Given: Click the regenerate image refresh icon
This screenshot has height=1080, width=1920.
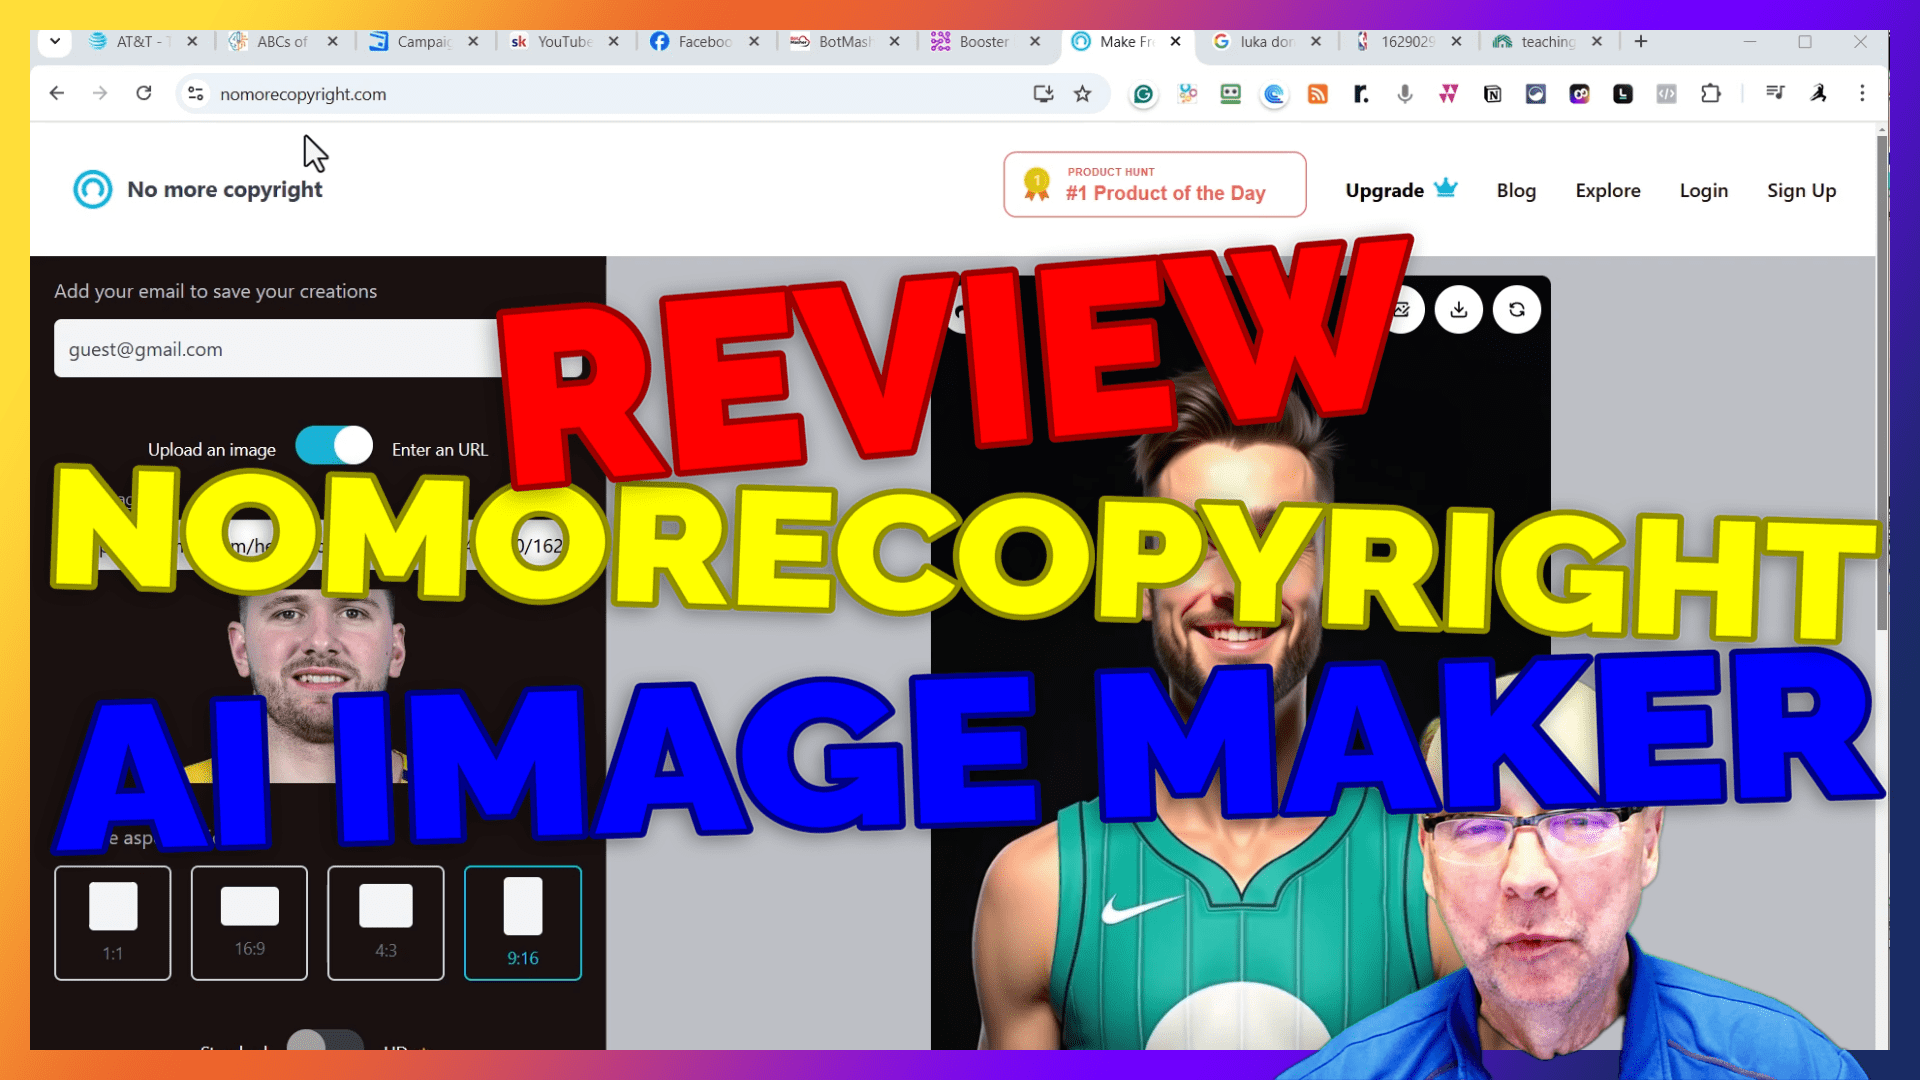Looking at the screenshot, I should tap(1517, 310).
